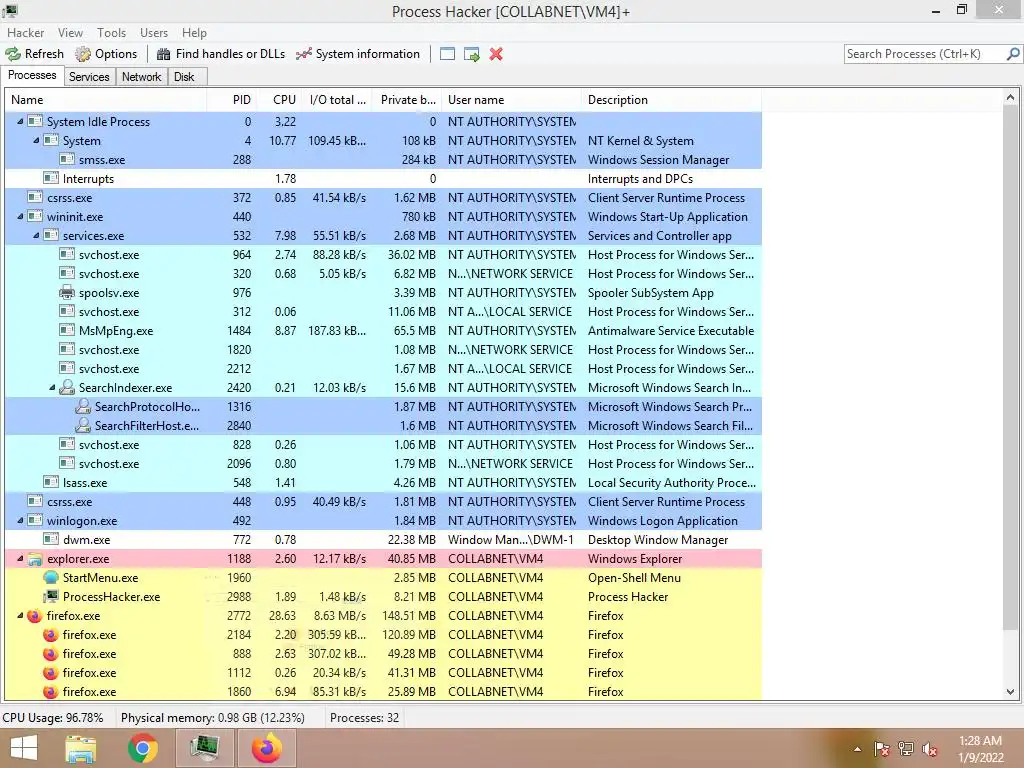Switch to the Services tab
Image resolution: width=1024 pixels, height=768 pixels.
89,76
